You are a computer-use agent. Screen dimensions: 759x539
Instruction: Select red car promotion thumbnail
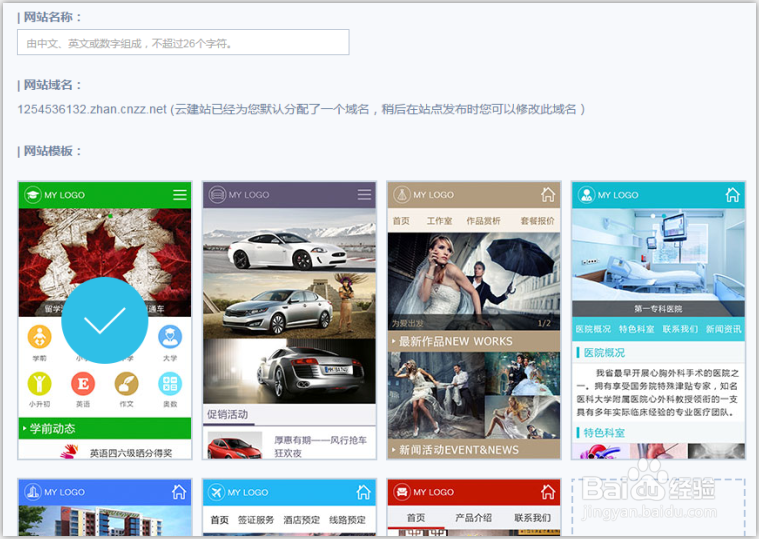point(235,446)
